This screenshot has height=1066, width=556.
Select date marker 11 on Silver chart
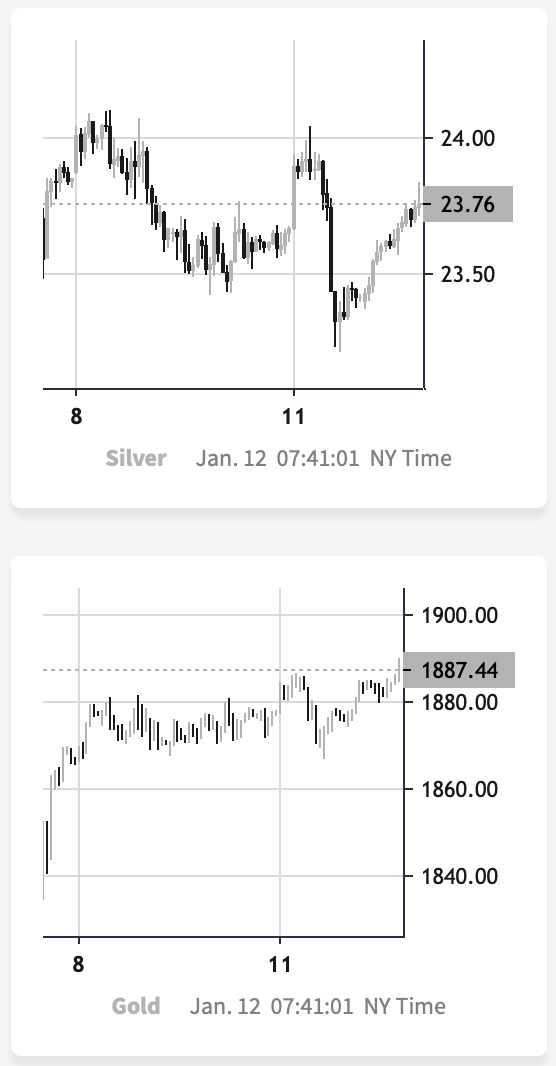click(294, 416)
